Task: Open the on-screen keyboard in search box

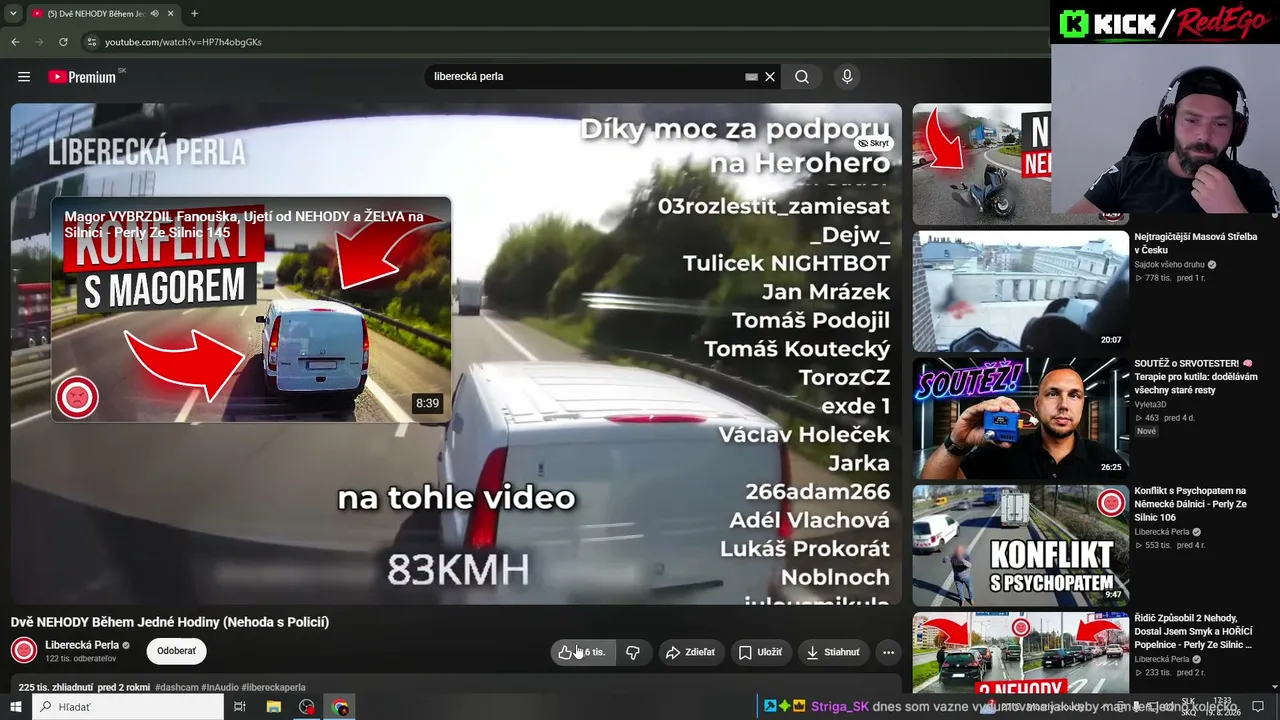Action: tap(751, 77)
